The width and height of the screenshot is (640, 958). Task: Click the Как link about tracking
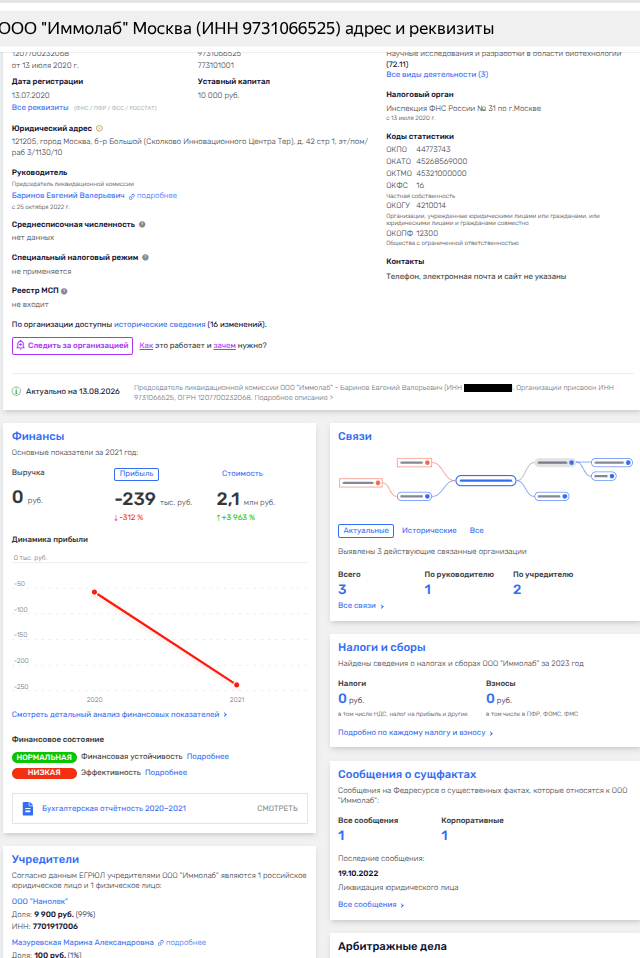pyautogui.click(x=146, y=345)
